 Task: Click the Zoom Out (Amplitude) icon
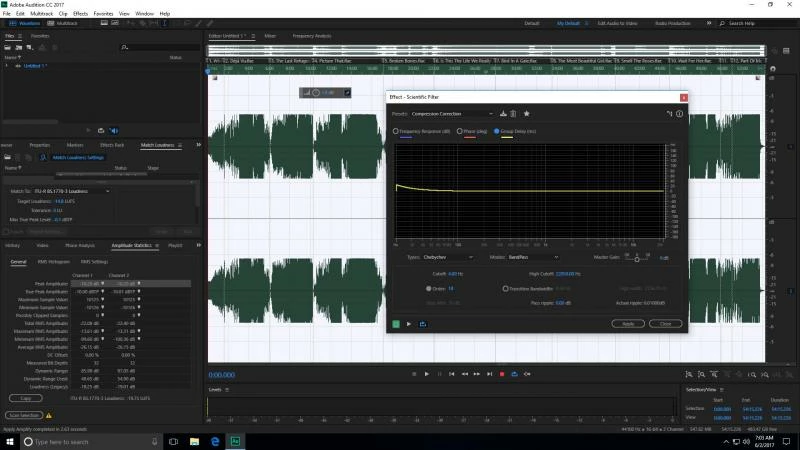(702, 374)
